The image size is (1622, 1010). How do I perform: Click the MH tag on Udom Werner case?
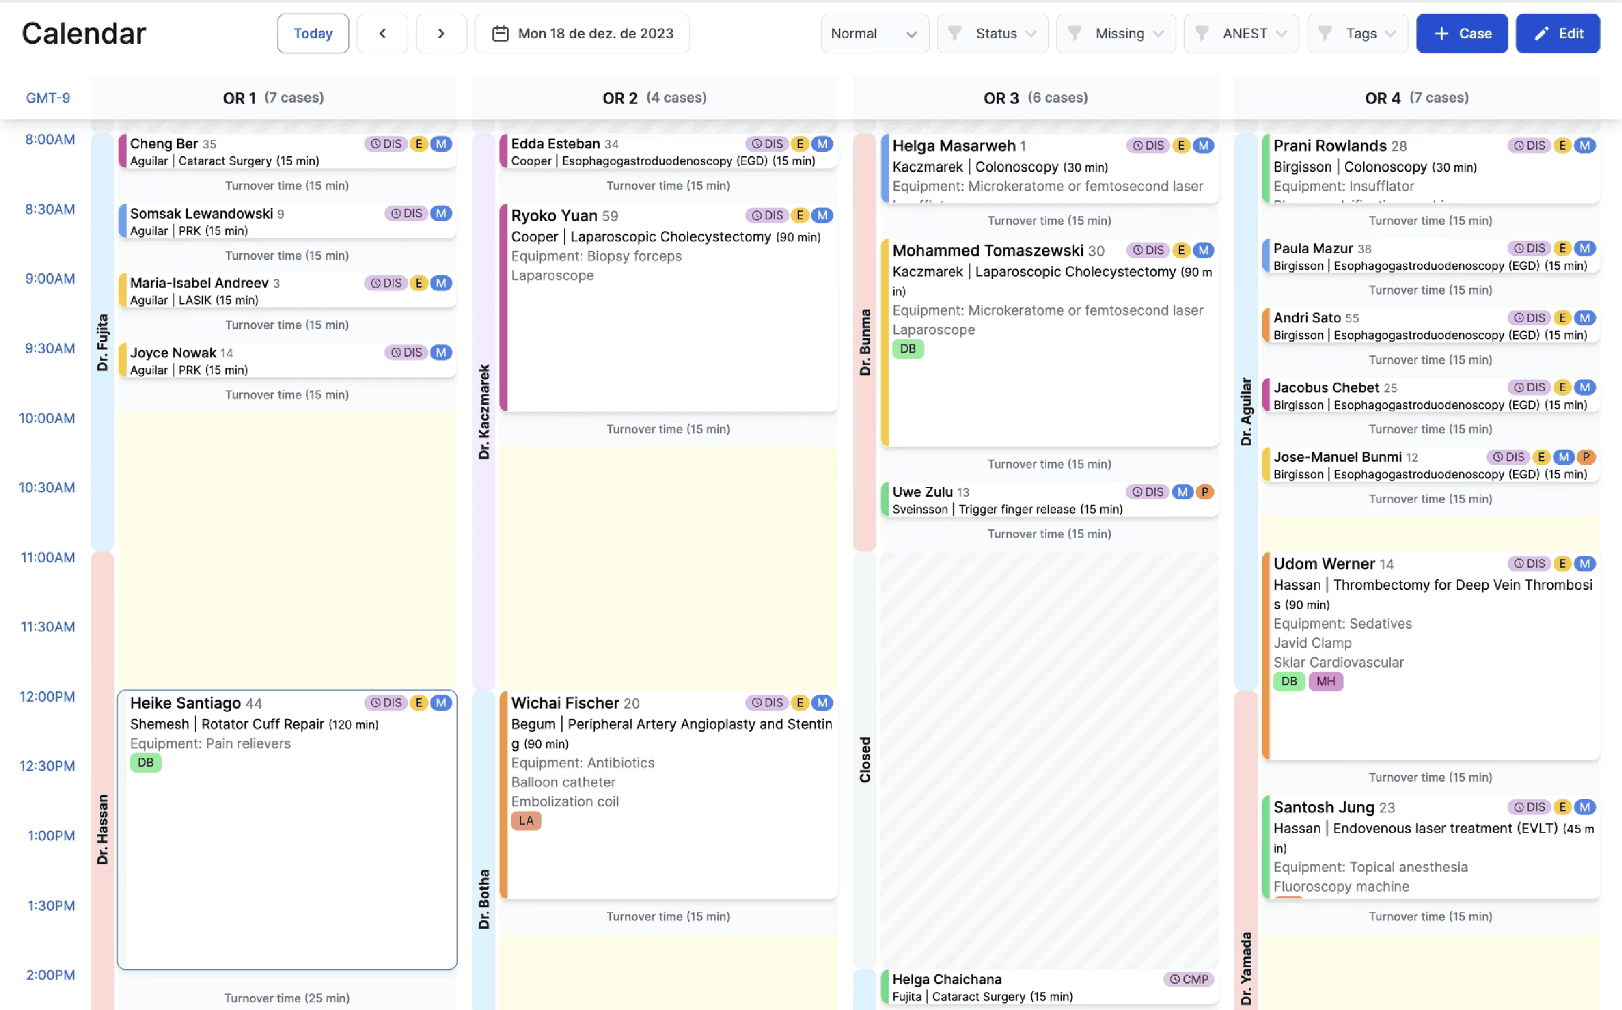click(x=1326, y=682)
